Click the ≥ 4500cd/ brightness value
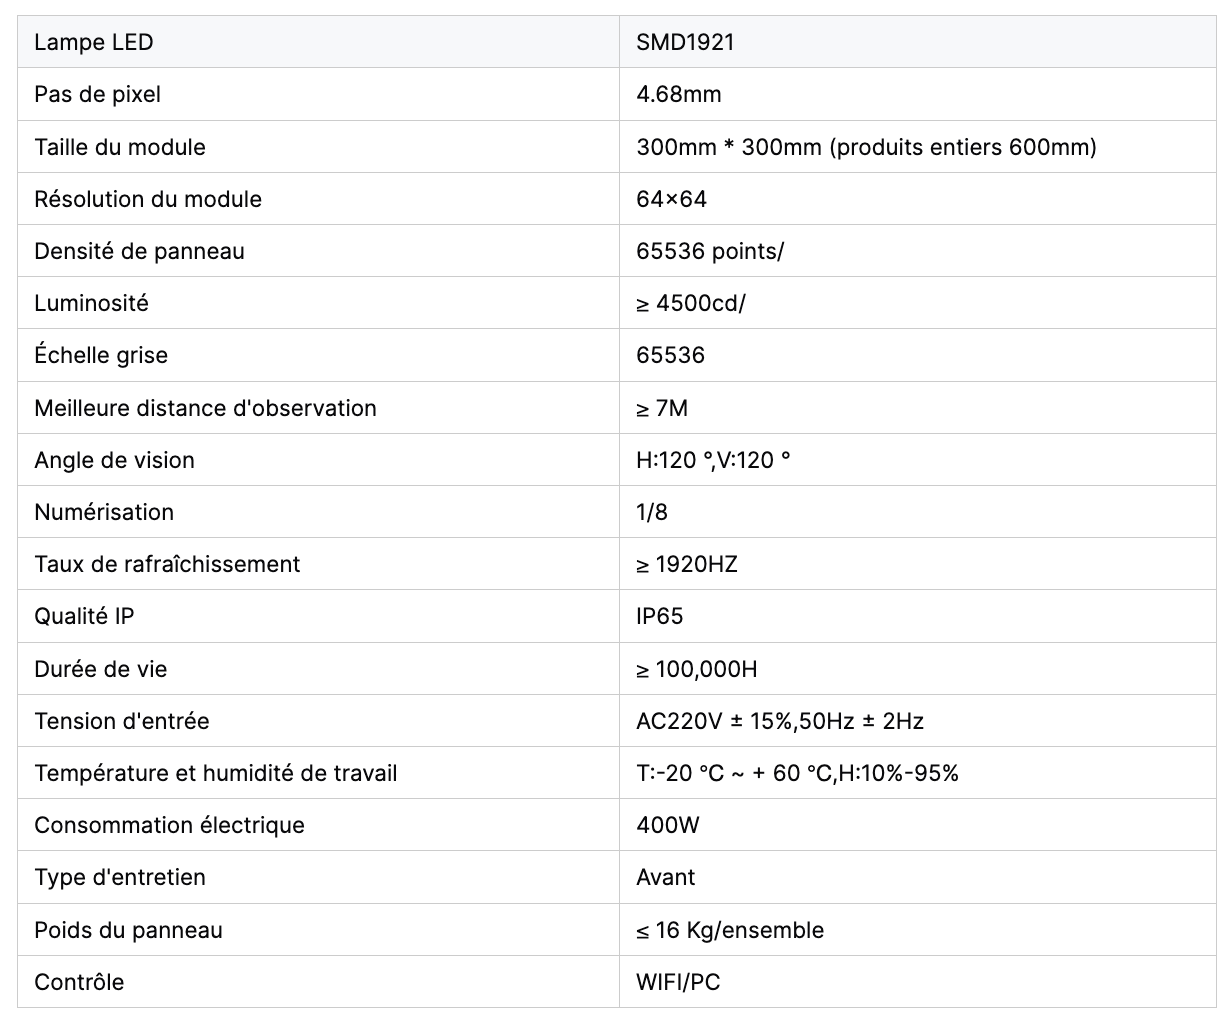 point(690,303)
